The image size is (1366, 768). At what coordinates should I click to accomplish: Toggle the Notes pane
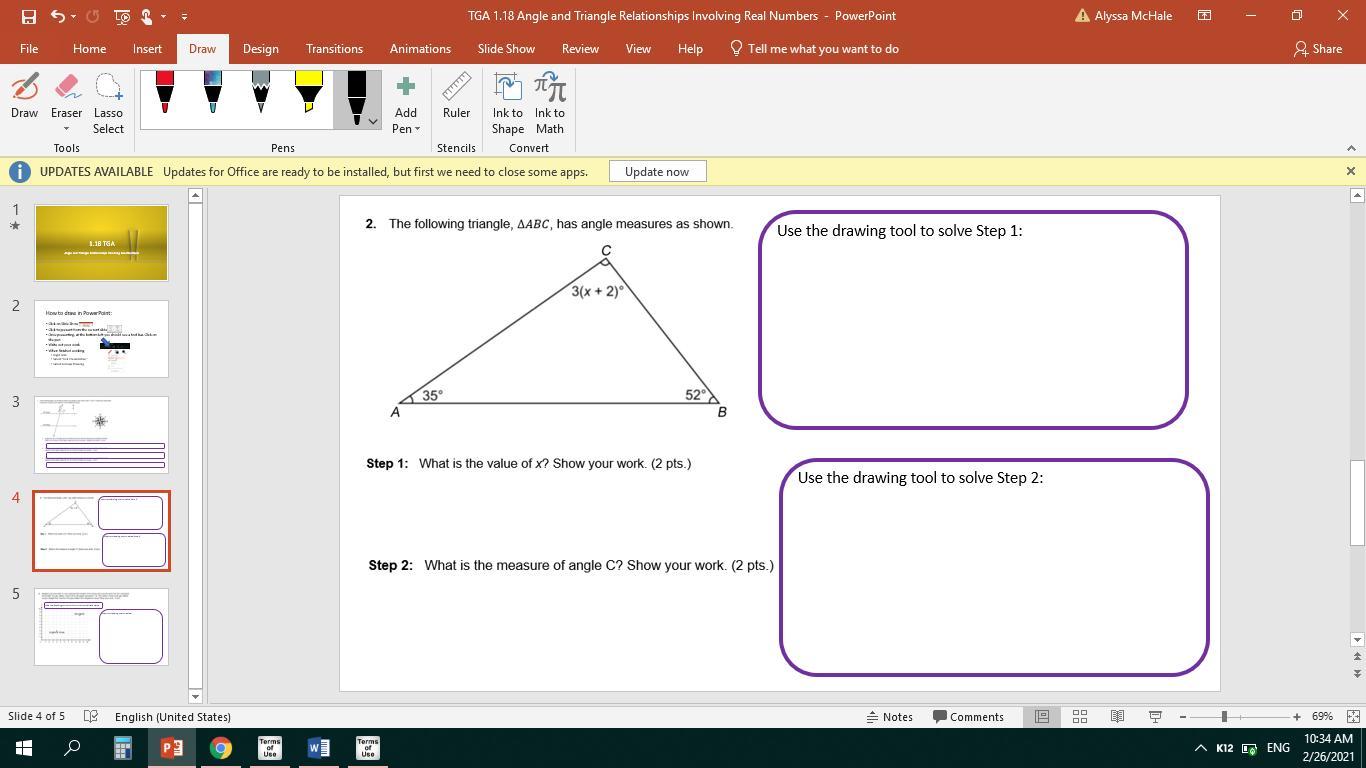coord(889,717)
